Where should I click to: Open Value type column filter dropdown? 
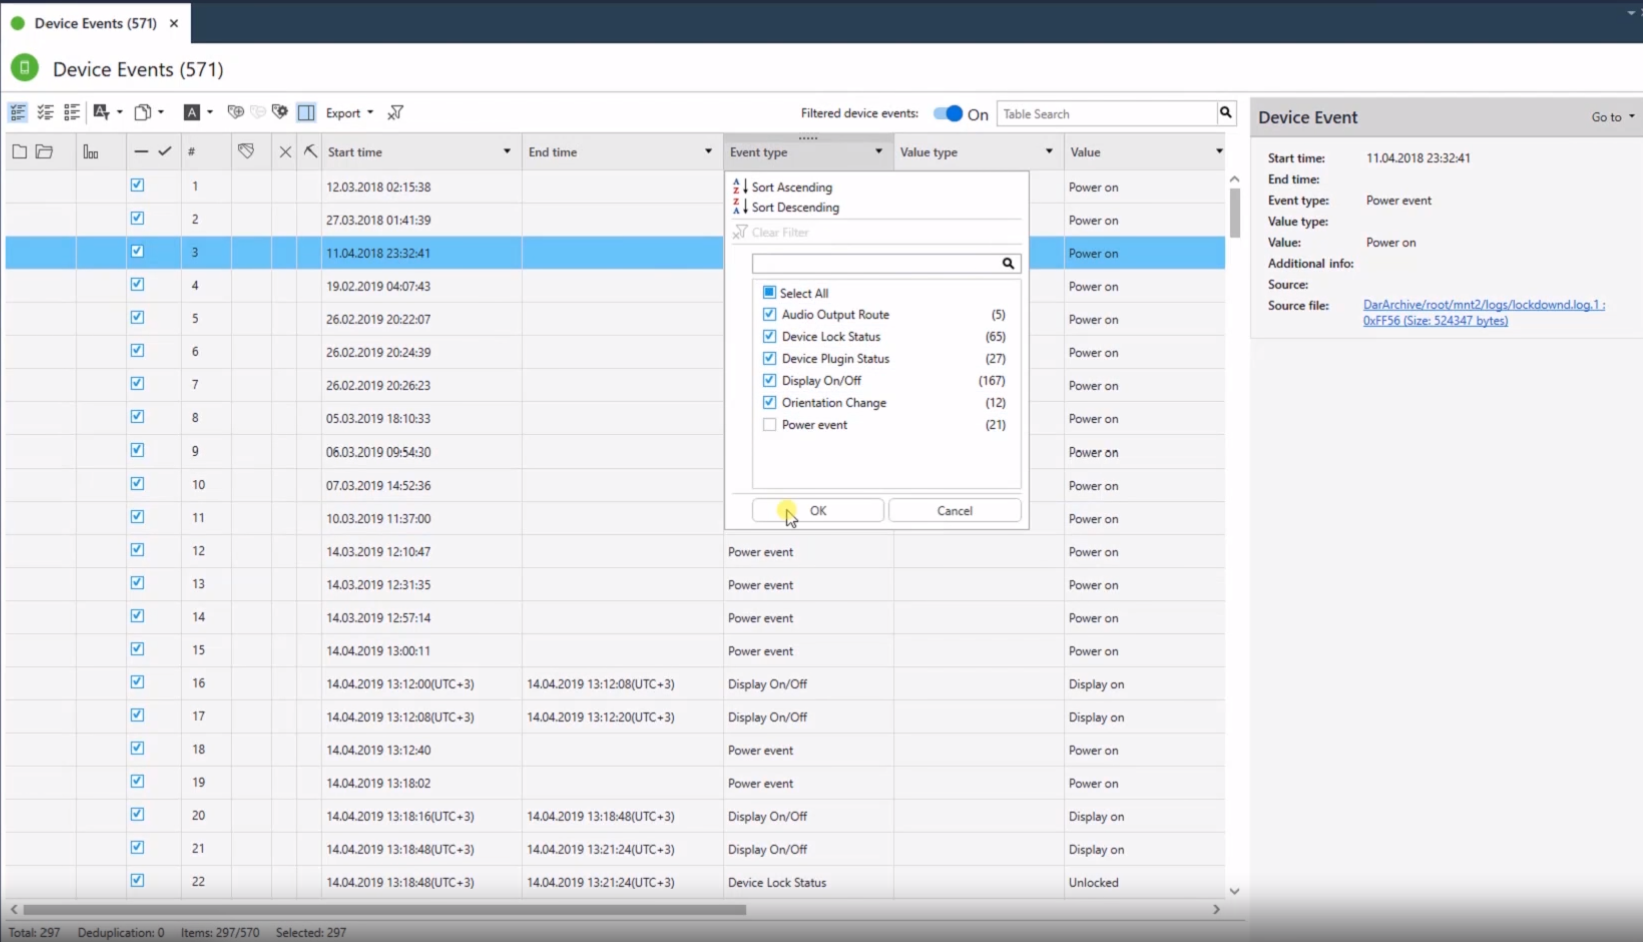click(x=1049, y=152)
